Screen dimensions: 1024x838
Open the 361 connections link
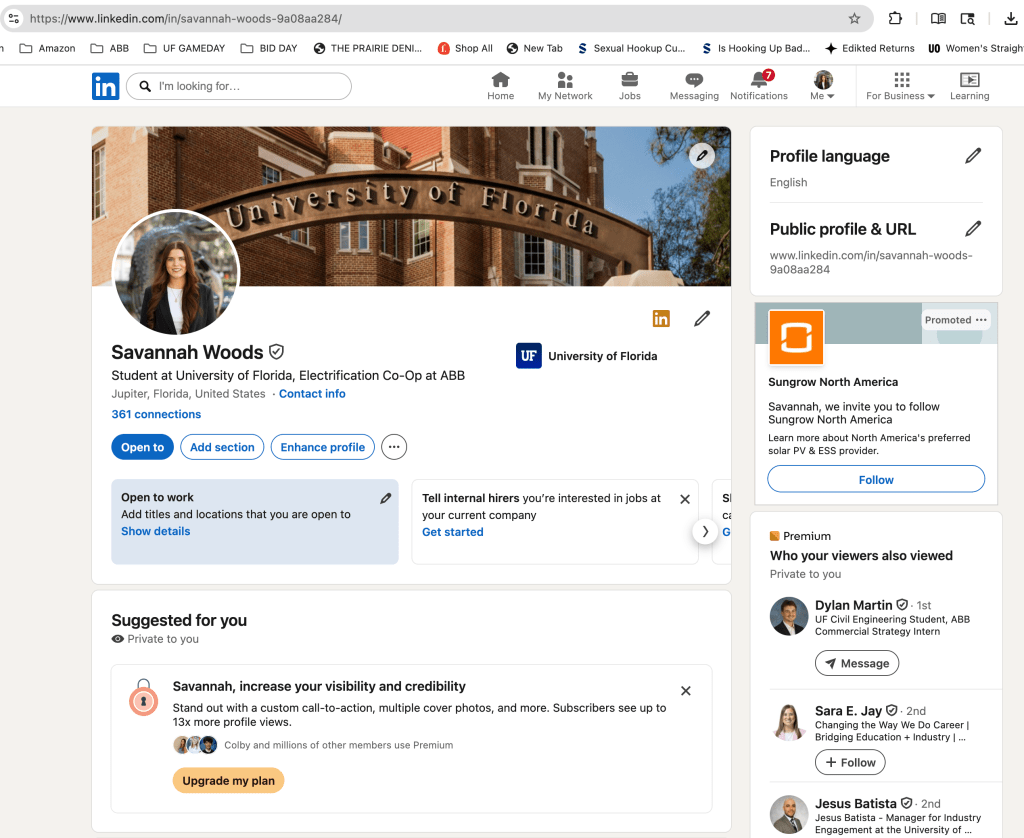[x=156, y=414]
